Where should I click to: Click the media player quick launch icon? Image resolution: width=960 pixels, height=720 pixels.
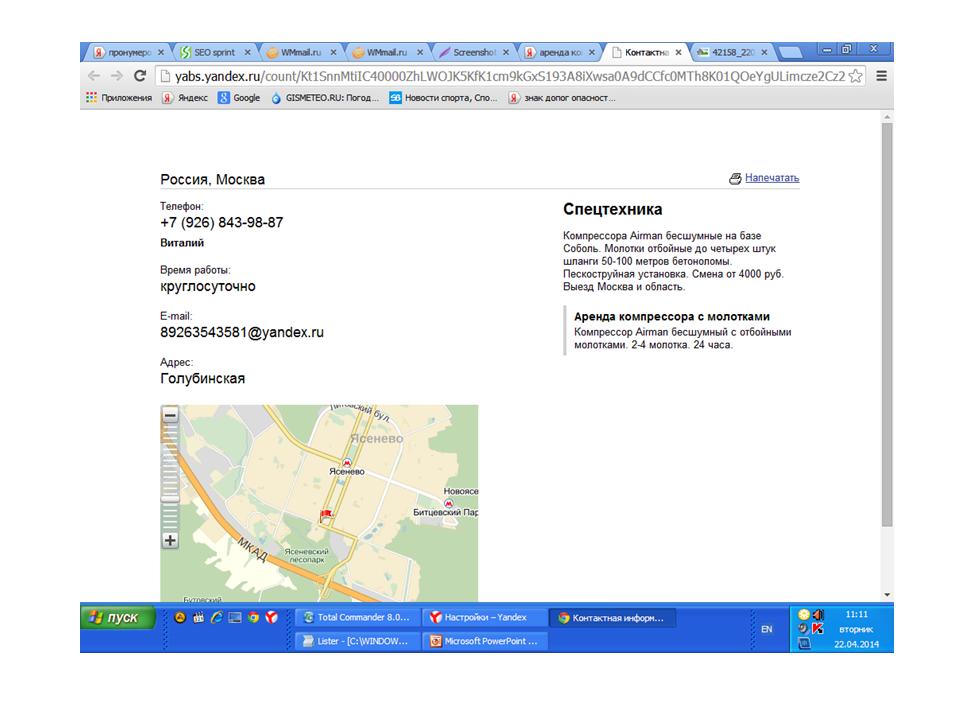[198, 618]
